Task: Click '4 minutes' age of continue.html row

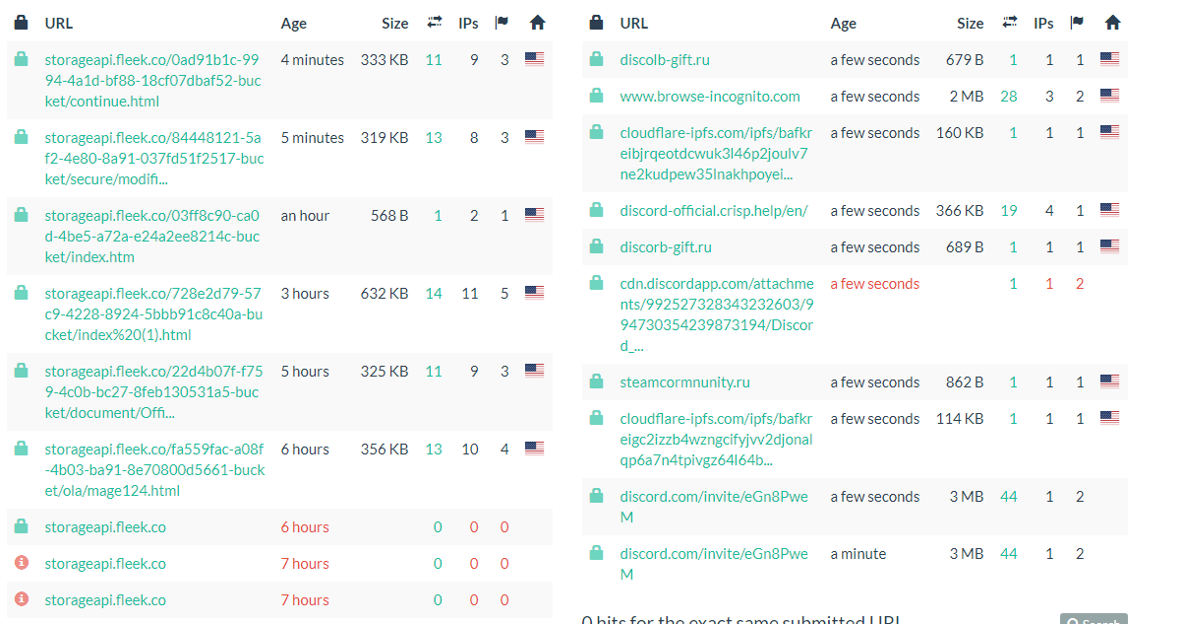Action: click(x=312, y=60)
